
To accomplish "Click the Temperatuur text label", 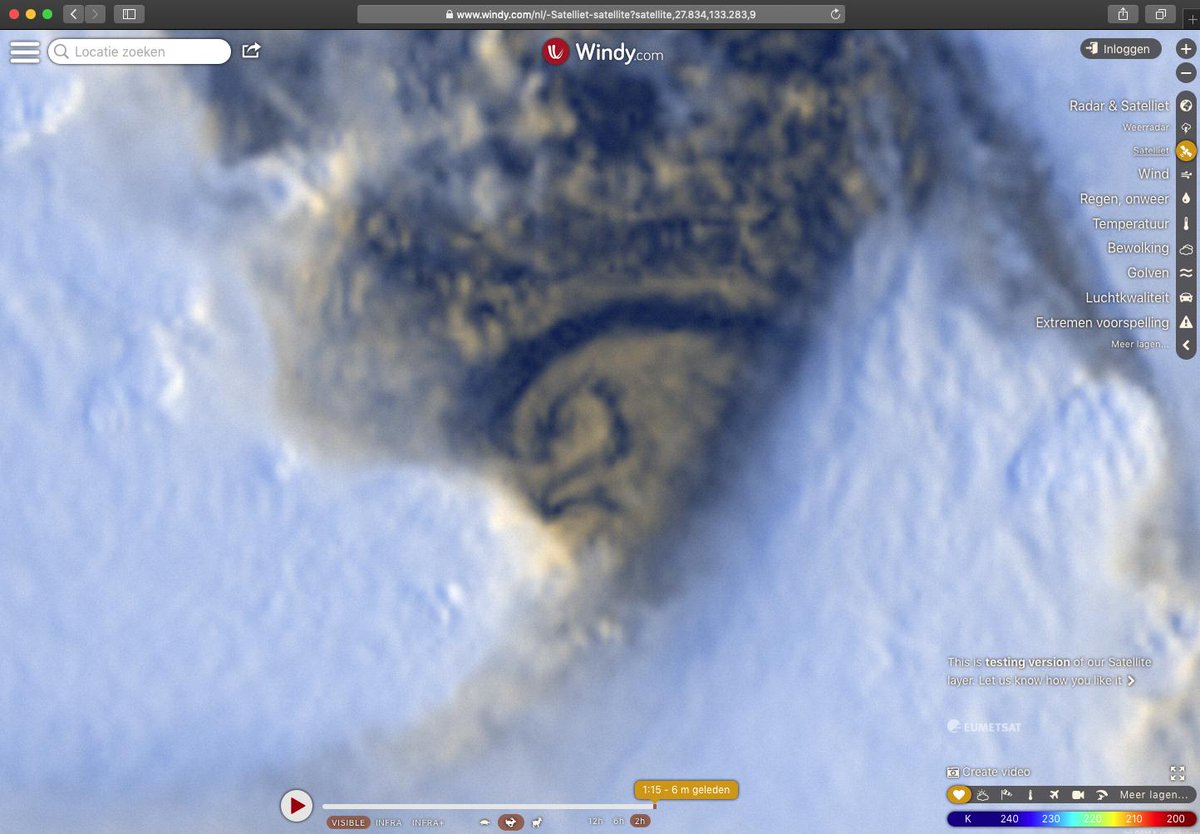I will (x=1130, y=224).
